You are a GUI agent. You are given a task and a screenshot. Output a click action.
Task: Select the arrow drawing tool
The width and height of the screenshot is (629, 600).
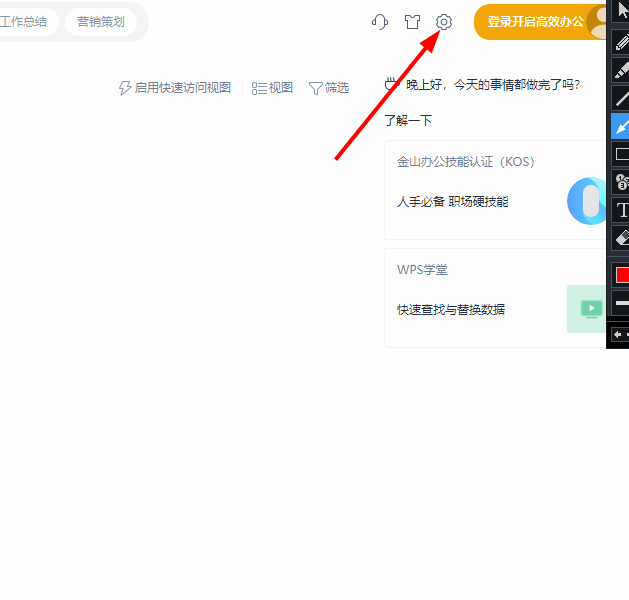point(621,126)
